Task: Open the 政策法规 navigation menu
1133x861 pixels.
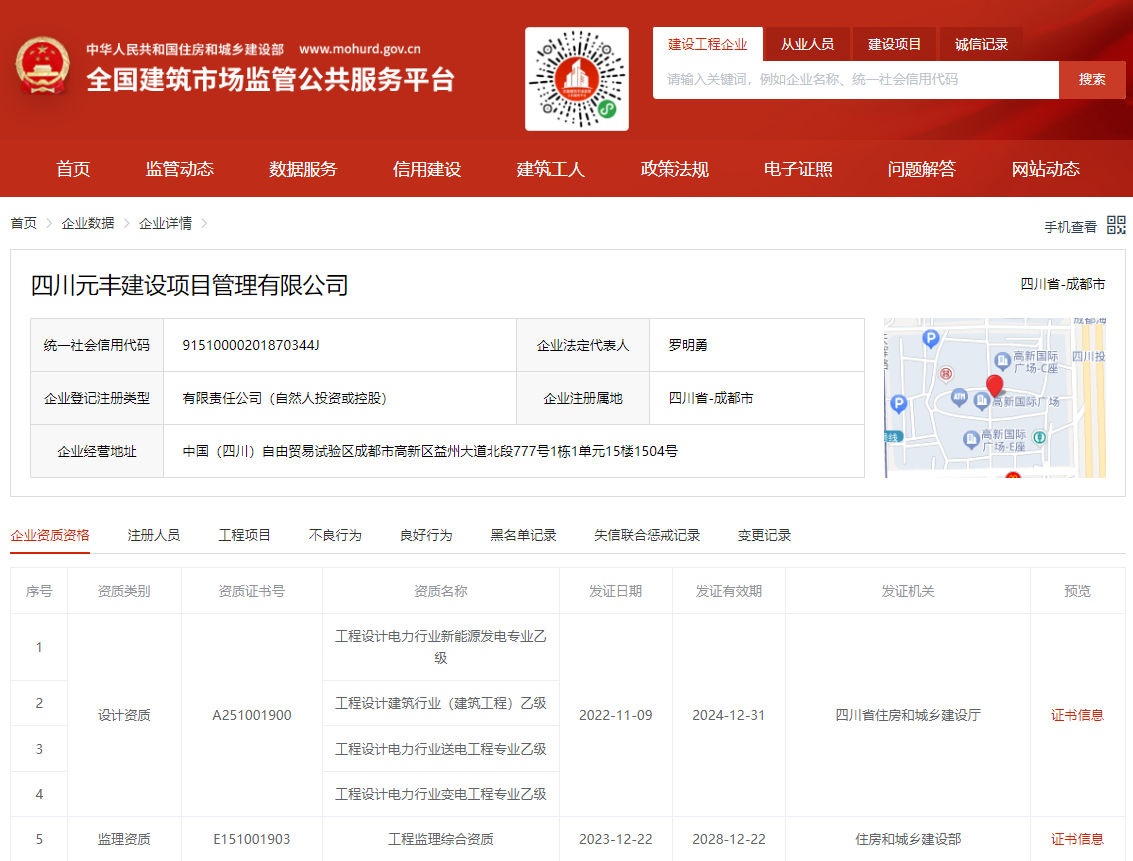Action: [673, 169]
